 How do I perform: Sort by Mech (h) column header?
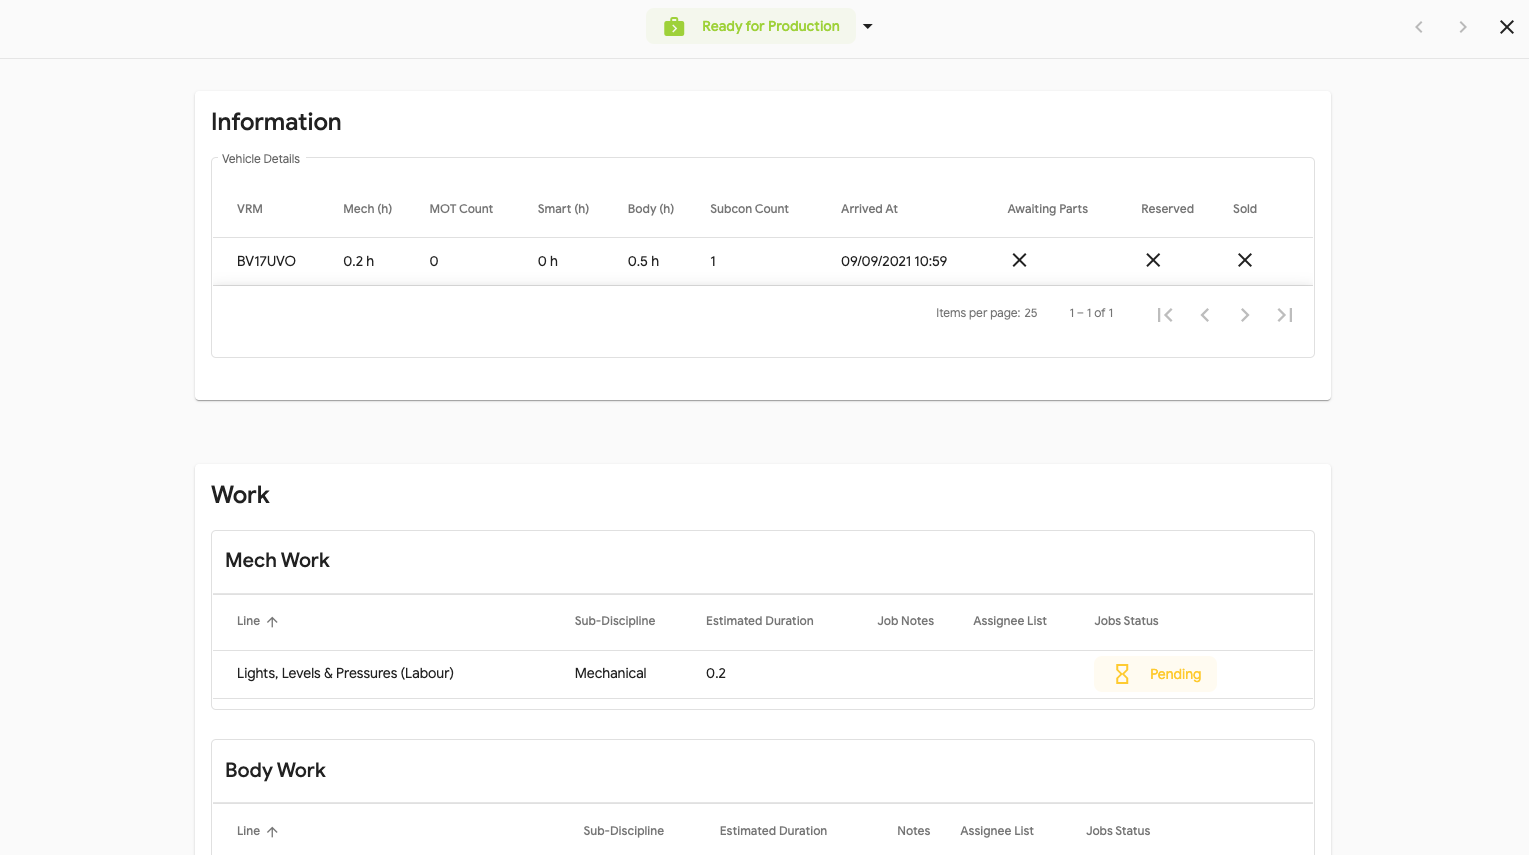(x=367, y=209)
